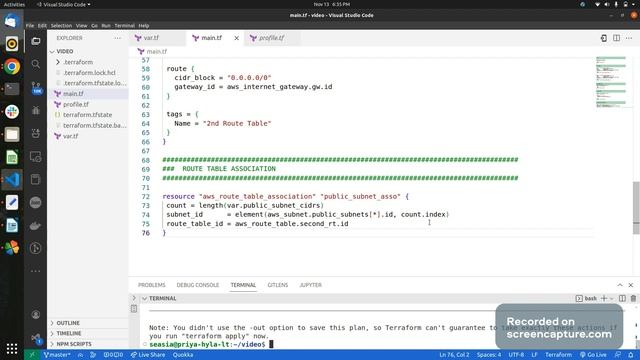Open the Search view in activity bar
The width and height of the screenshot is (640, 360).
36,64
